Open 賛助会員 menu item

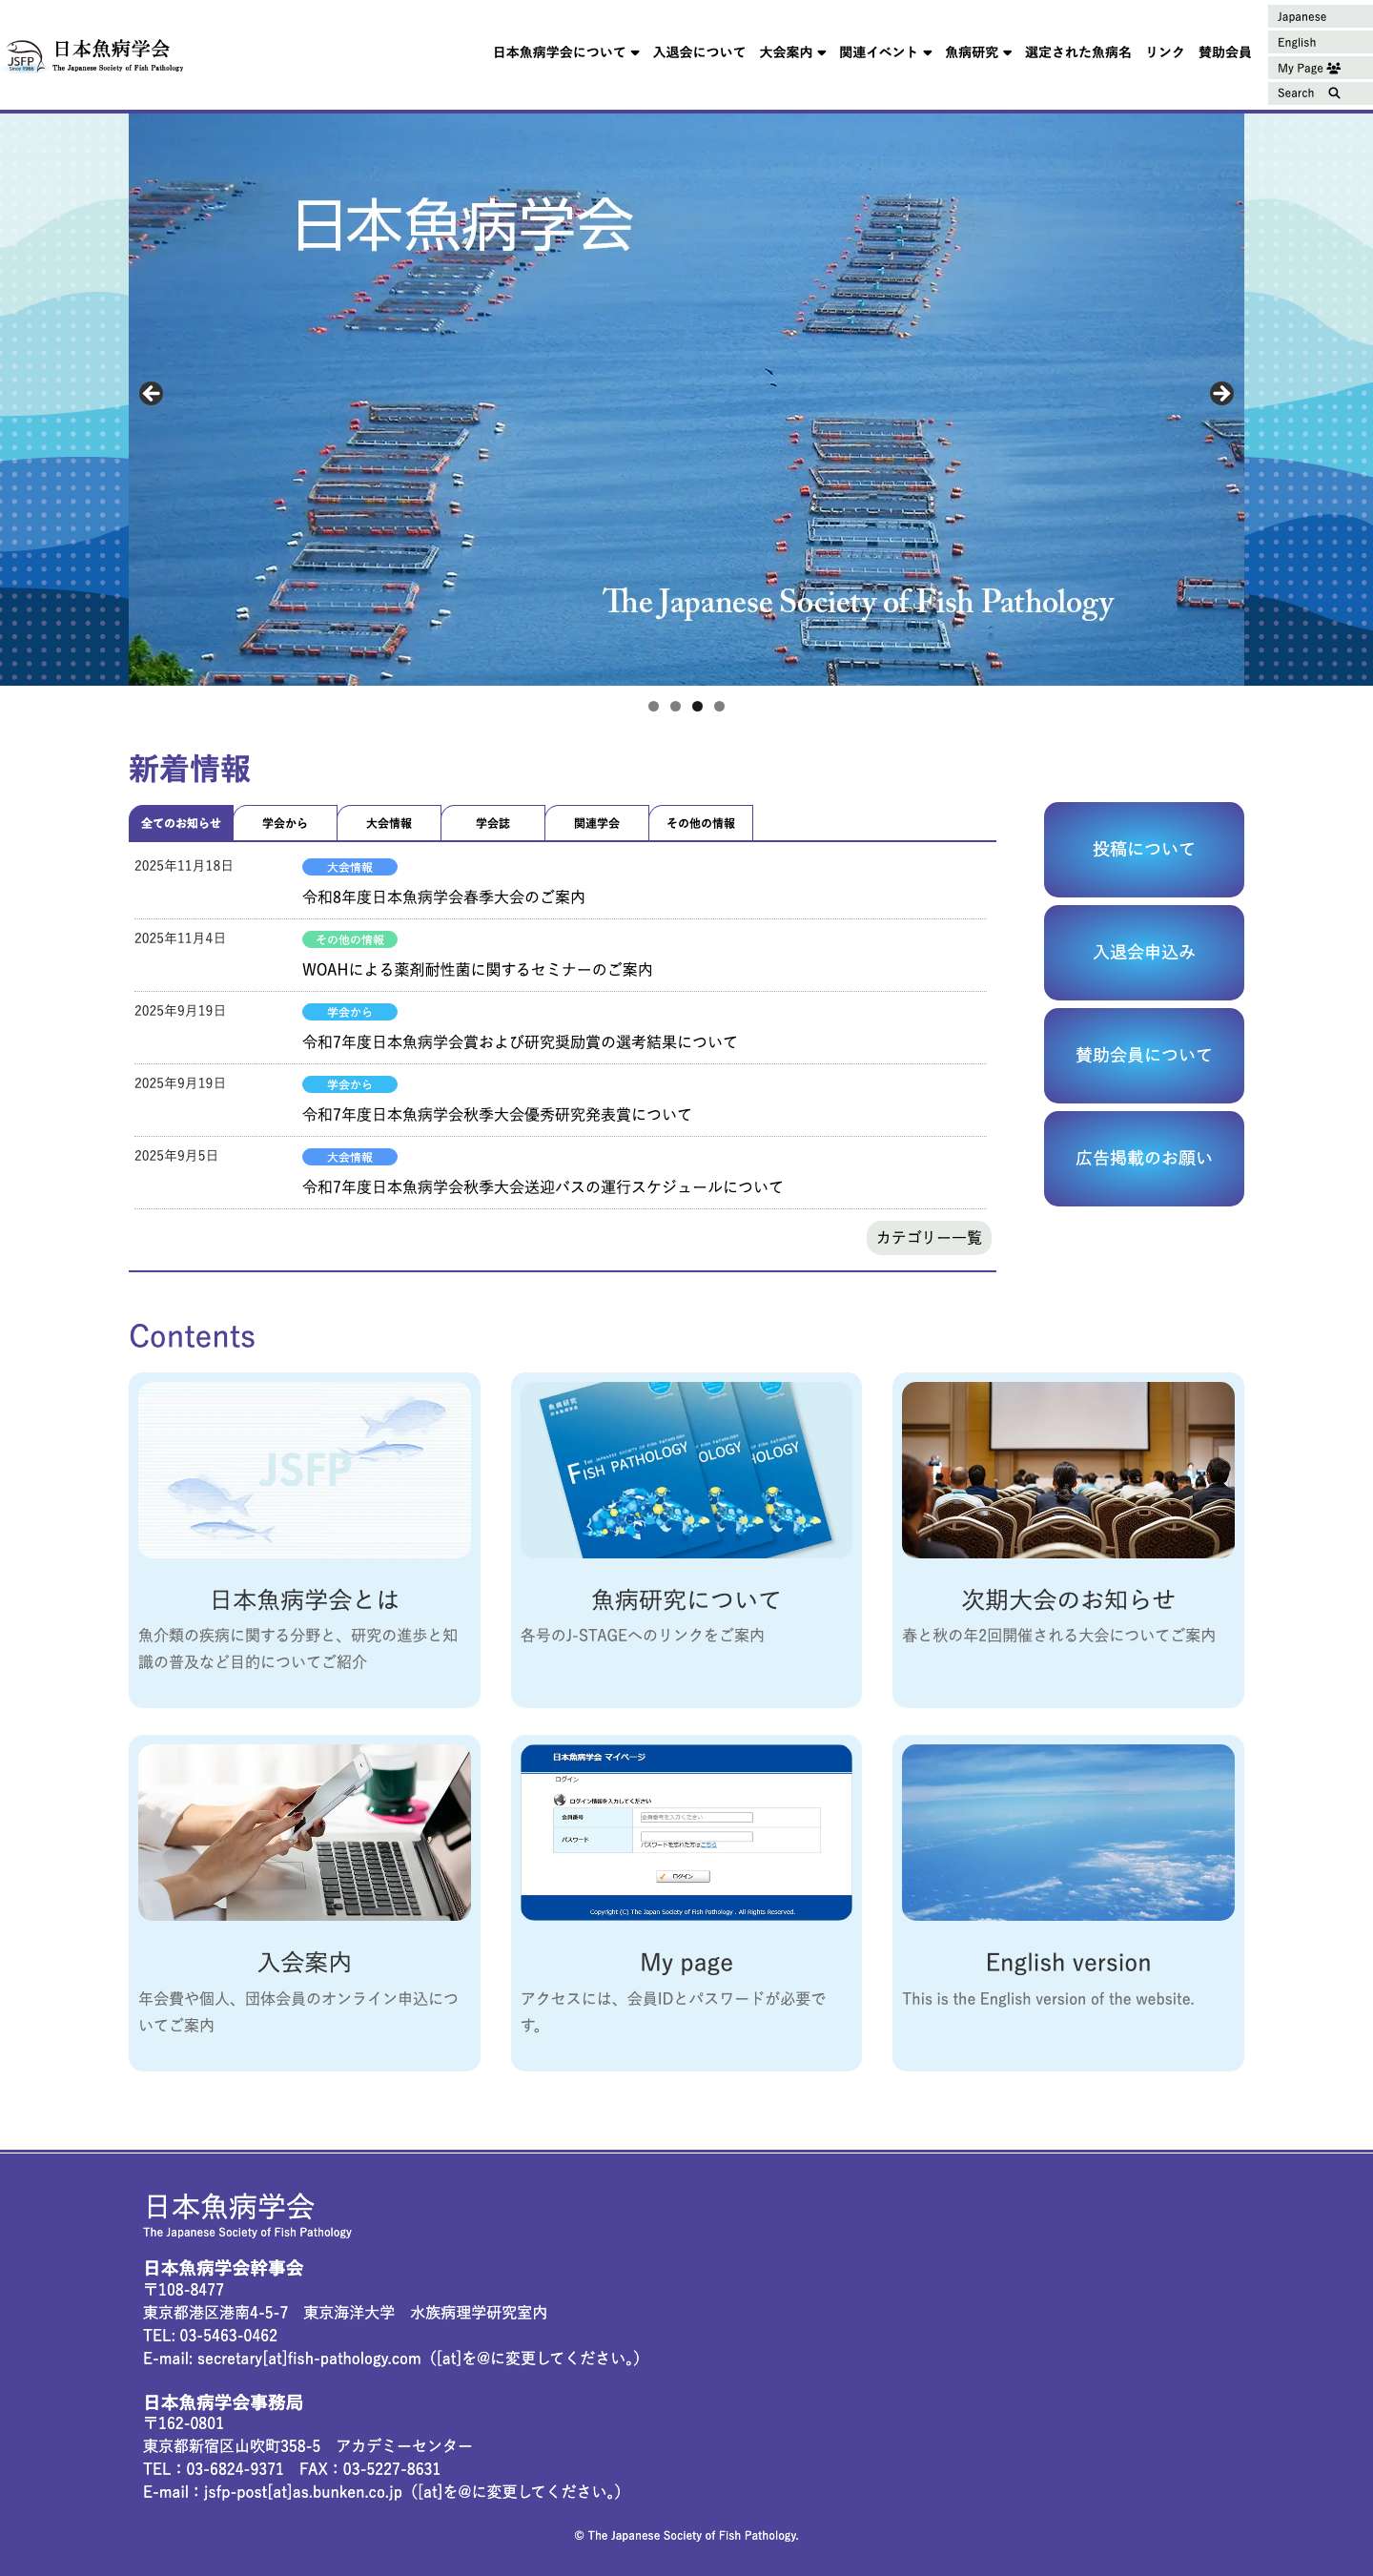click(1224, 52)
